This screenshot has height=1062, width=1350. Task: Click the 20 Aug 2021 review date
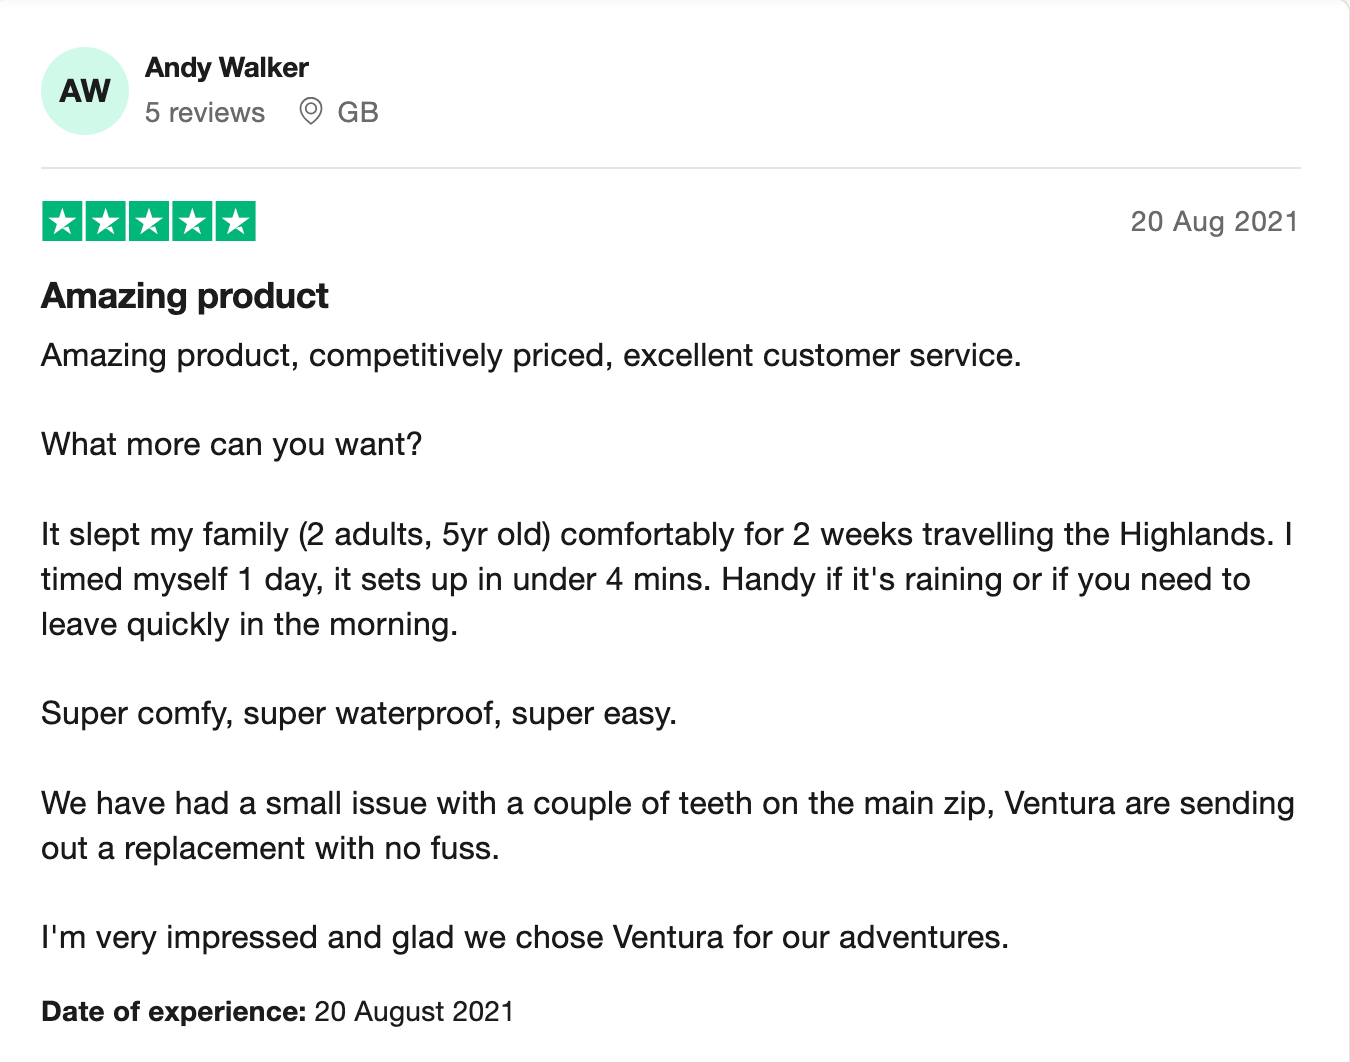coord(1214,222)
